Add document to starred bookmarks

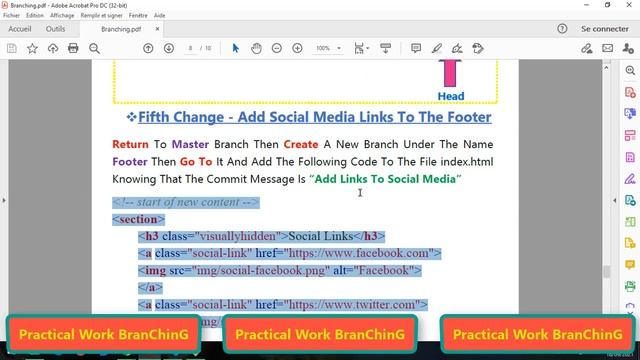[32, 48]
